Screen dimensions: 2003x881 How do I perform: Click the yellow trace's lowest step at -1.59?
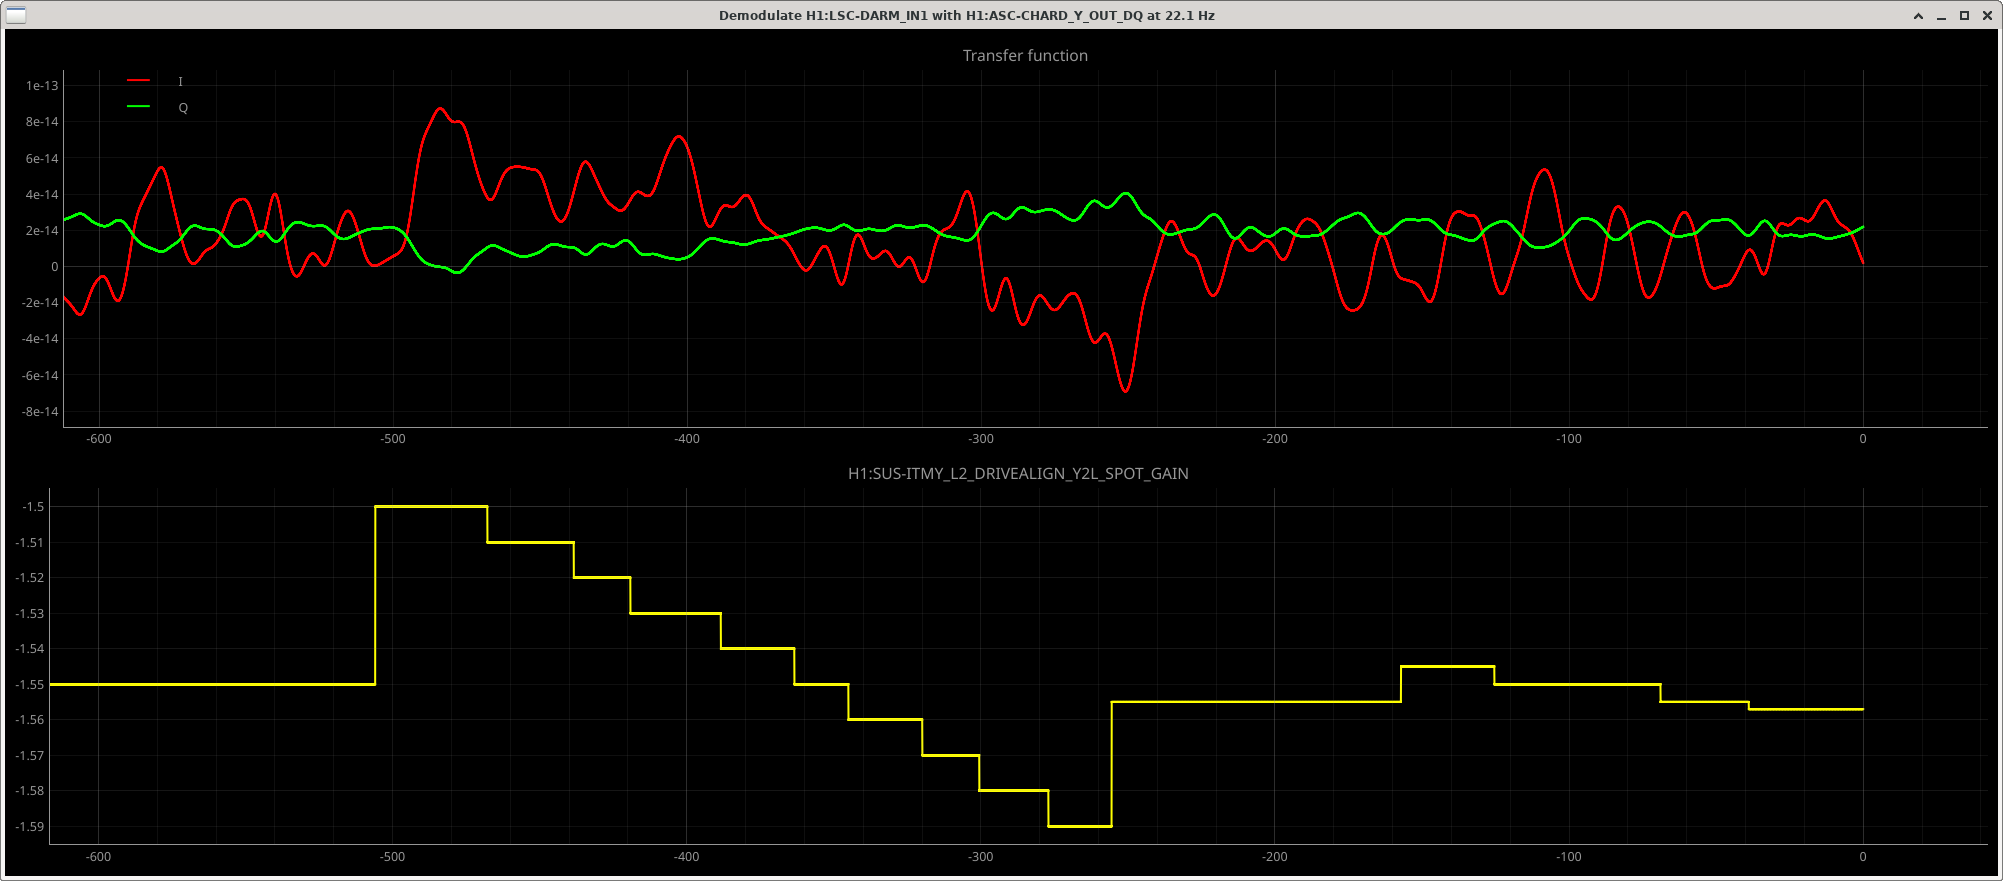(1080, 826)
